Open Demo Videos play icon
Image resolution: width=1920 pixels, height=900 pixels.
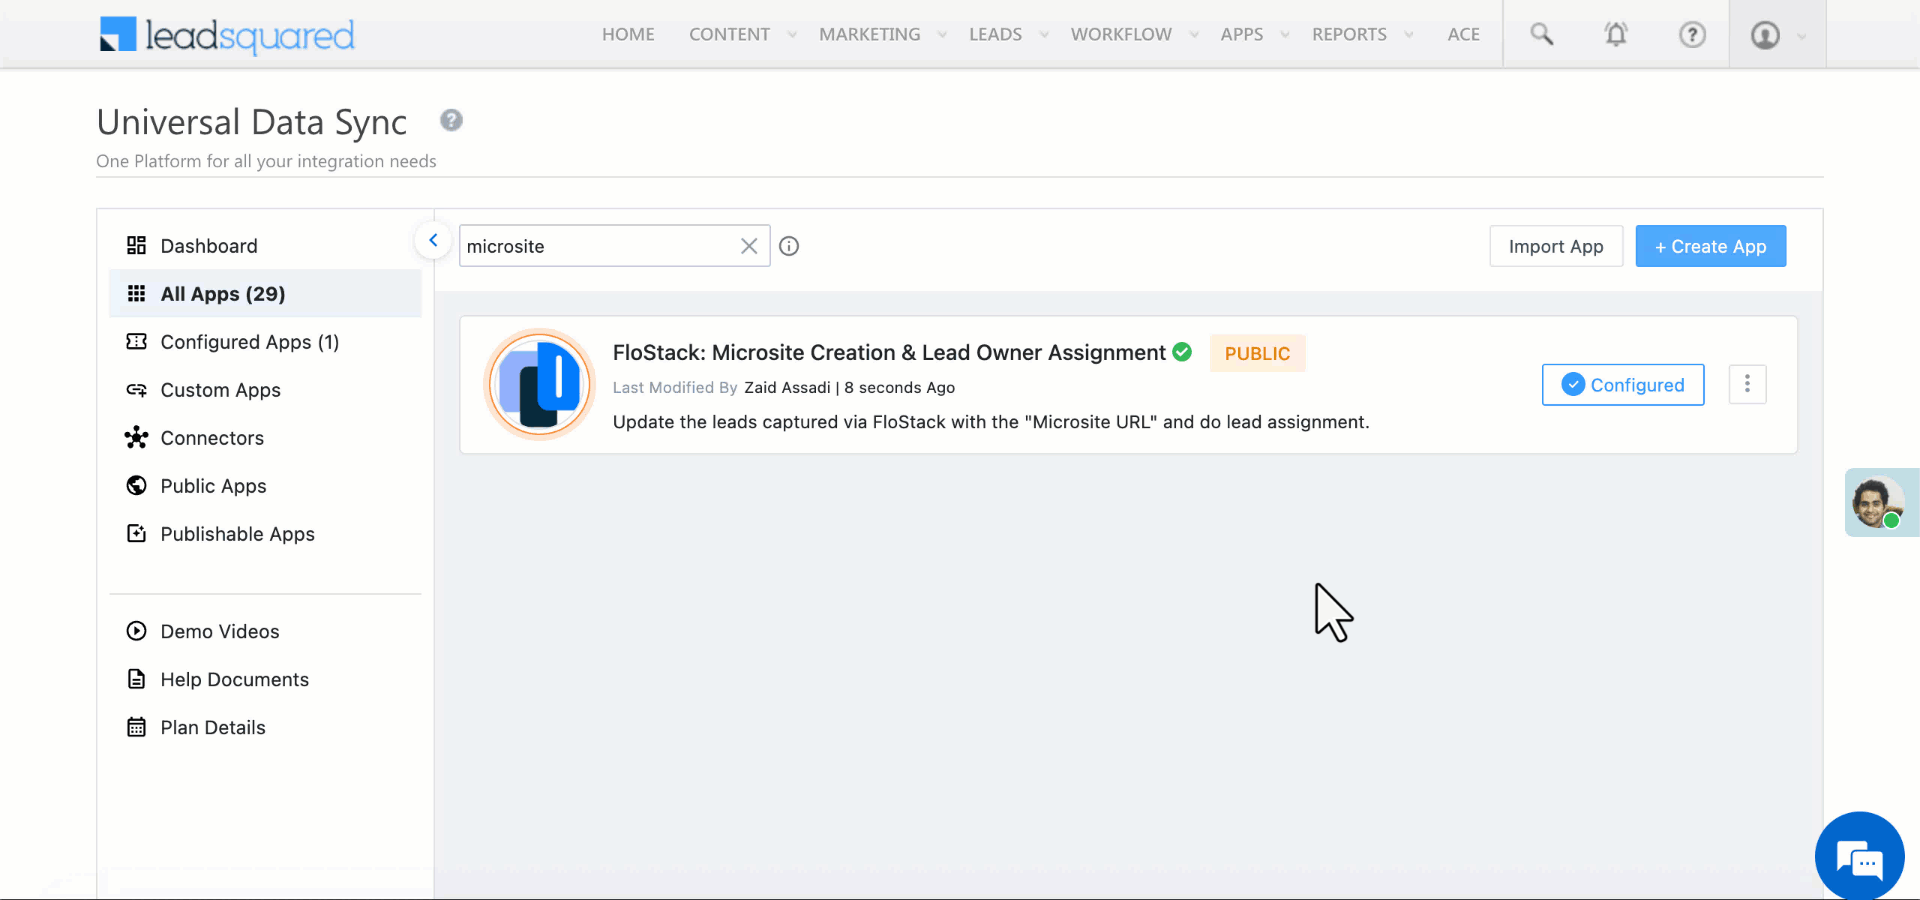click(137, 631)
